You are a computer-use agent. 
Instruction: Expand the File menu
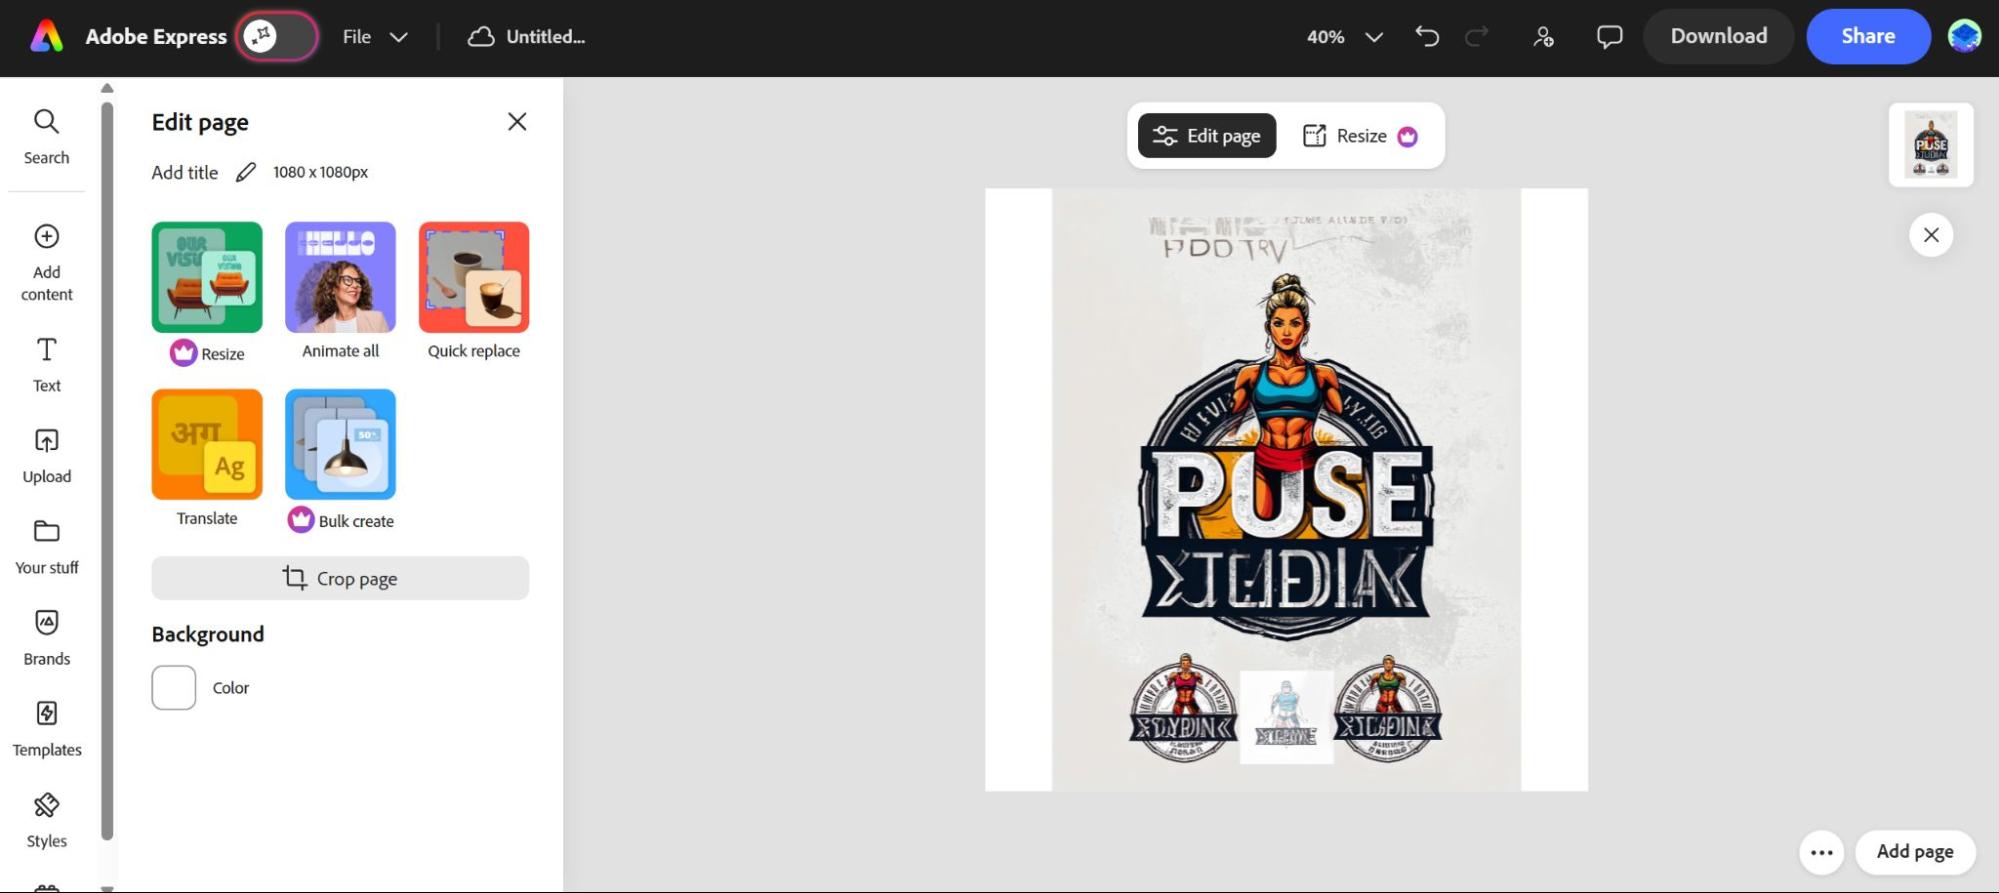[x=375, y=37]
